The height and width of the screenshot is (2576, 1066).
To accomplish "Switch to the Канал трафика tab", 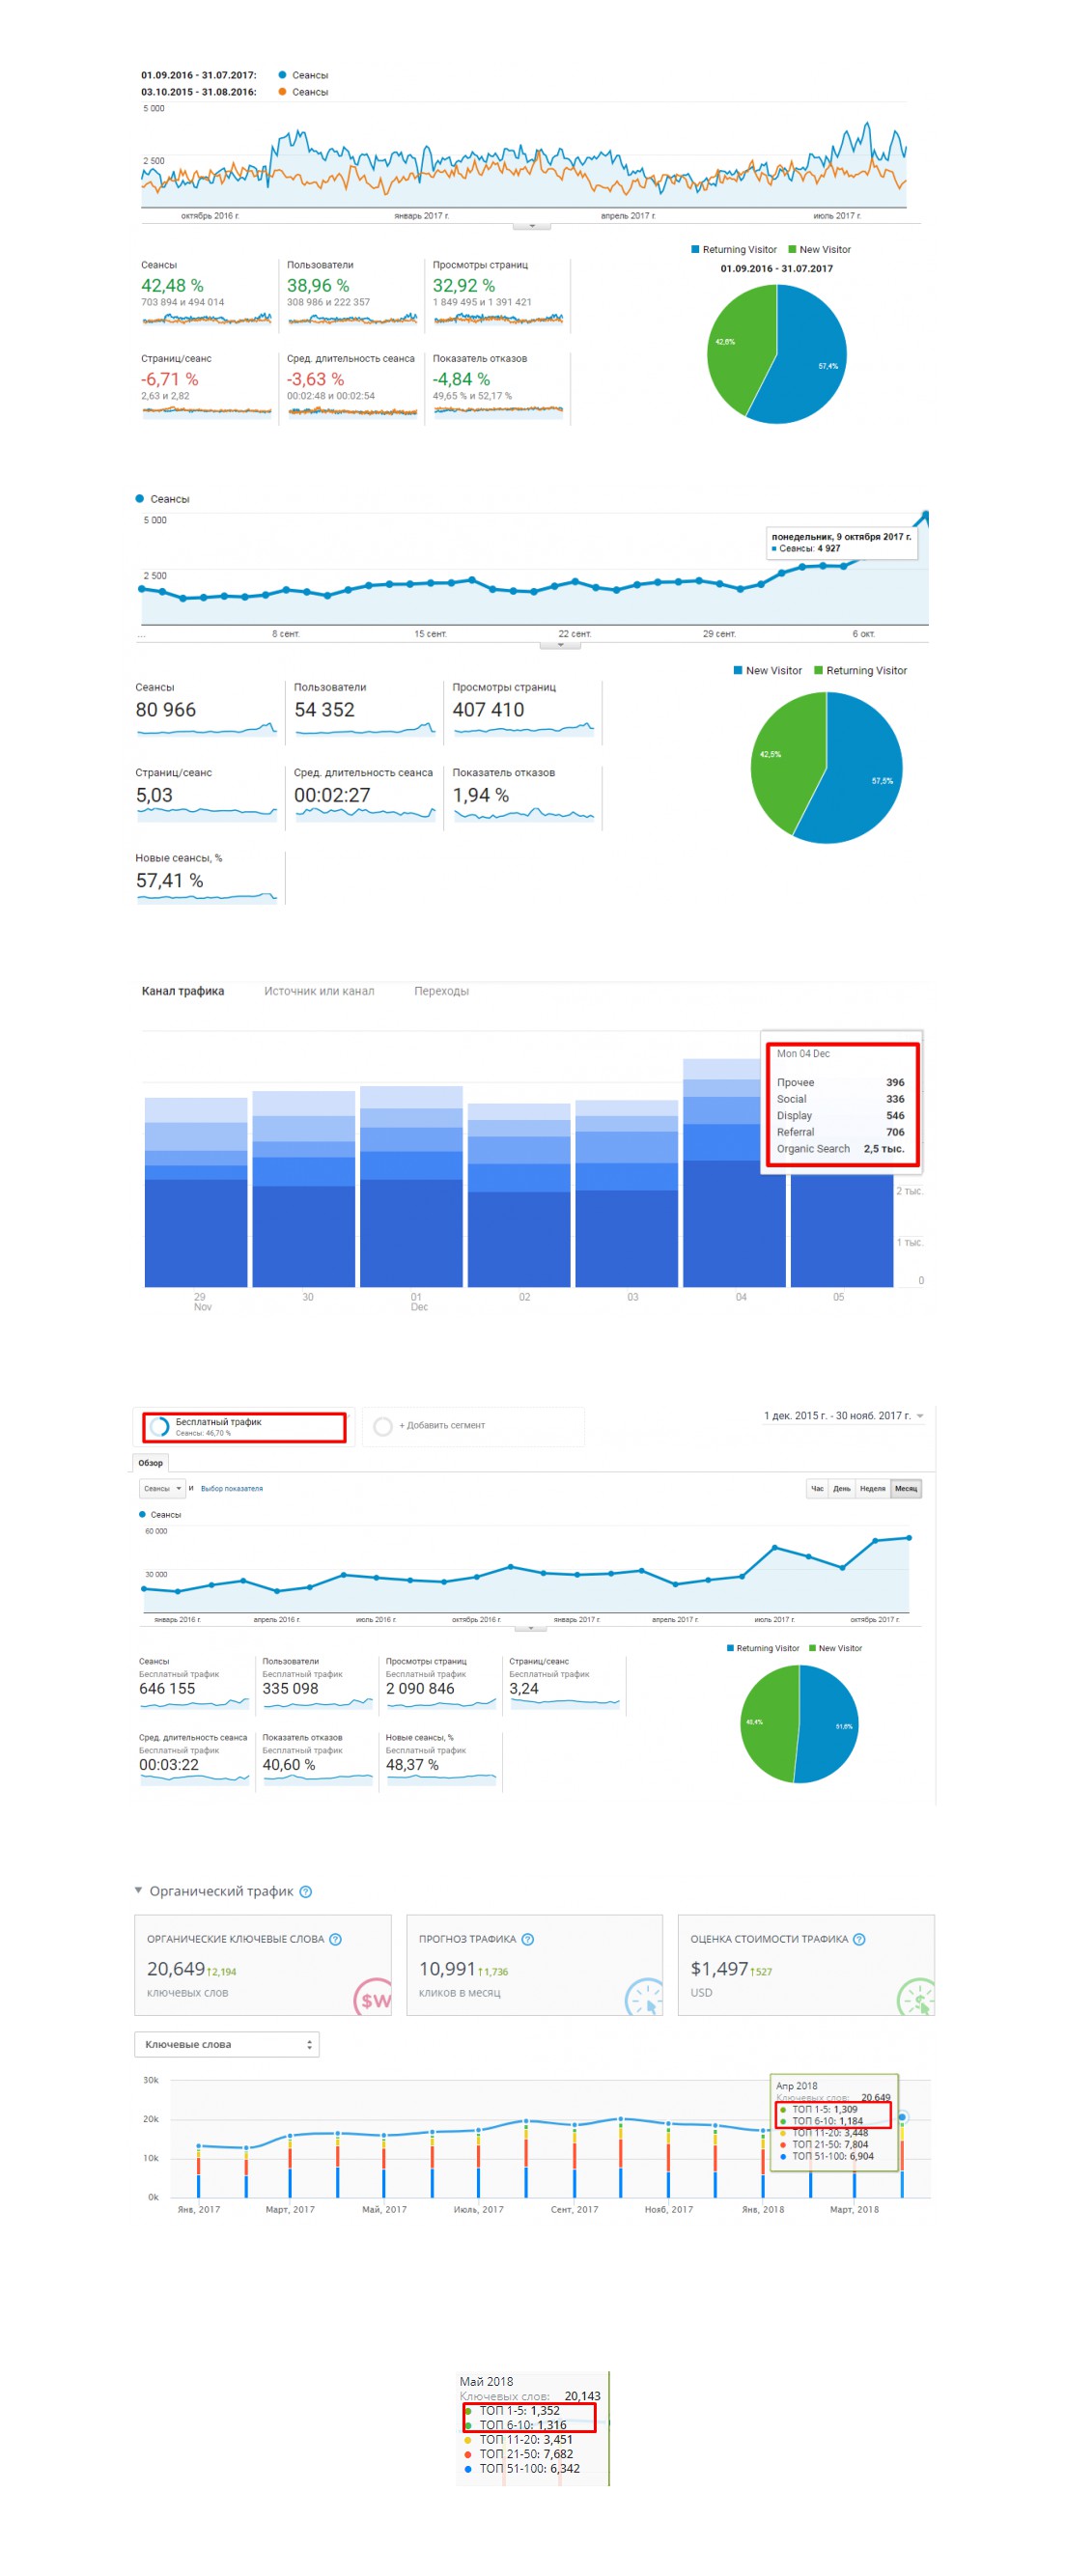I will click(x=183, y=991).
